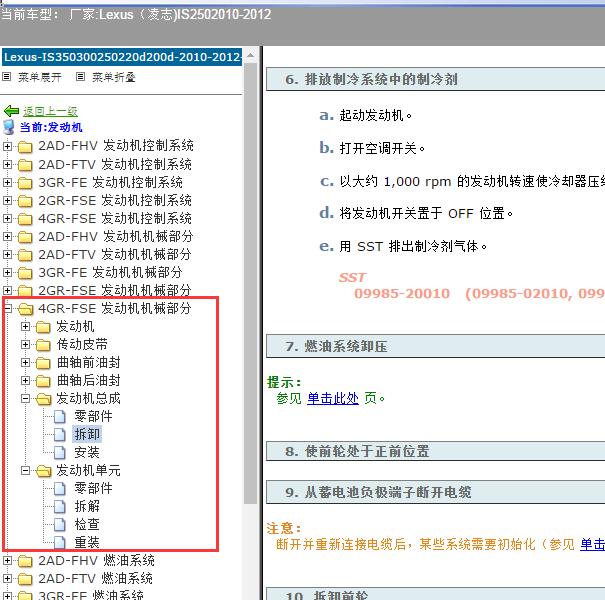The width and height of the screenshot is (605, 600).
Task: Select 2GR-FSE 发动机机械部分 tree item
Action: pyautogui.click(x=115, y=291)
